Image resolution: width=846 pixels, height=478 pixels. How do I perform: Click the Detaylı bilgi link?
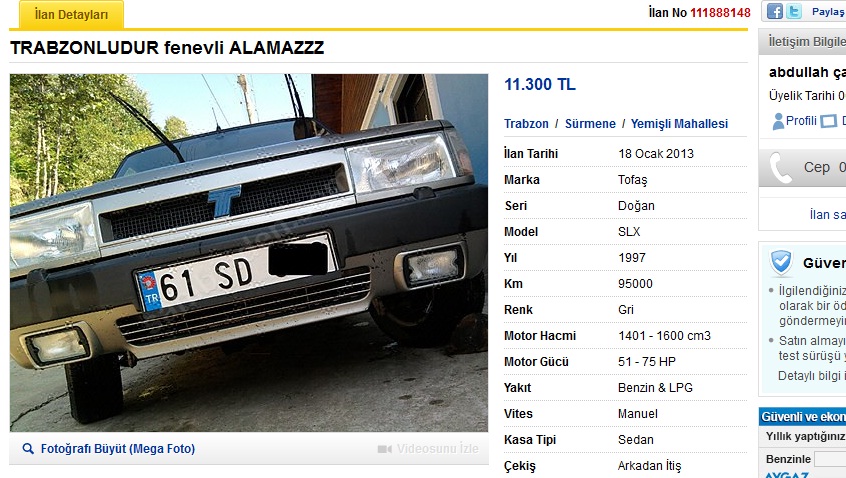click(x=811, y=375)
